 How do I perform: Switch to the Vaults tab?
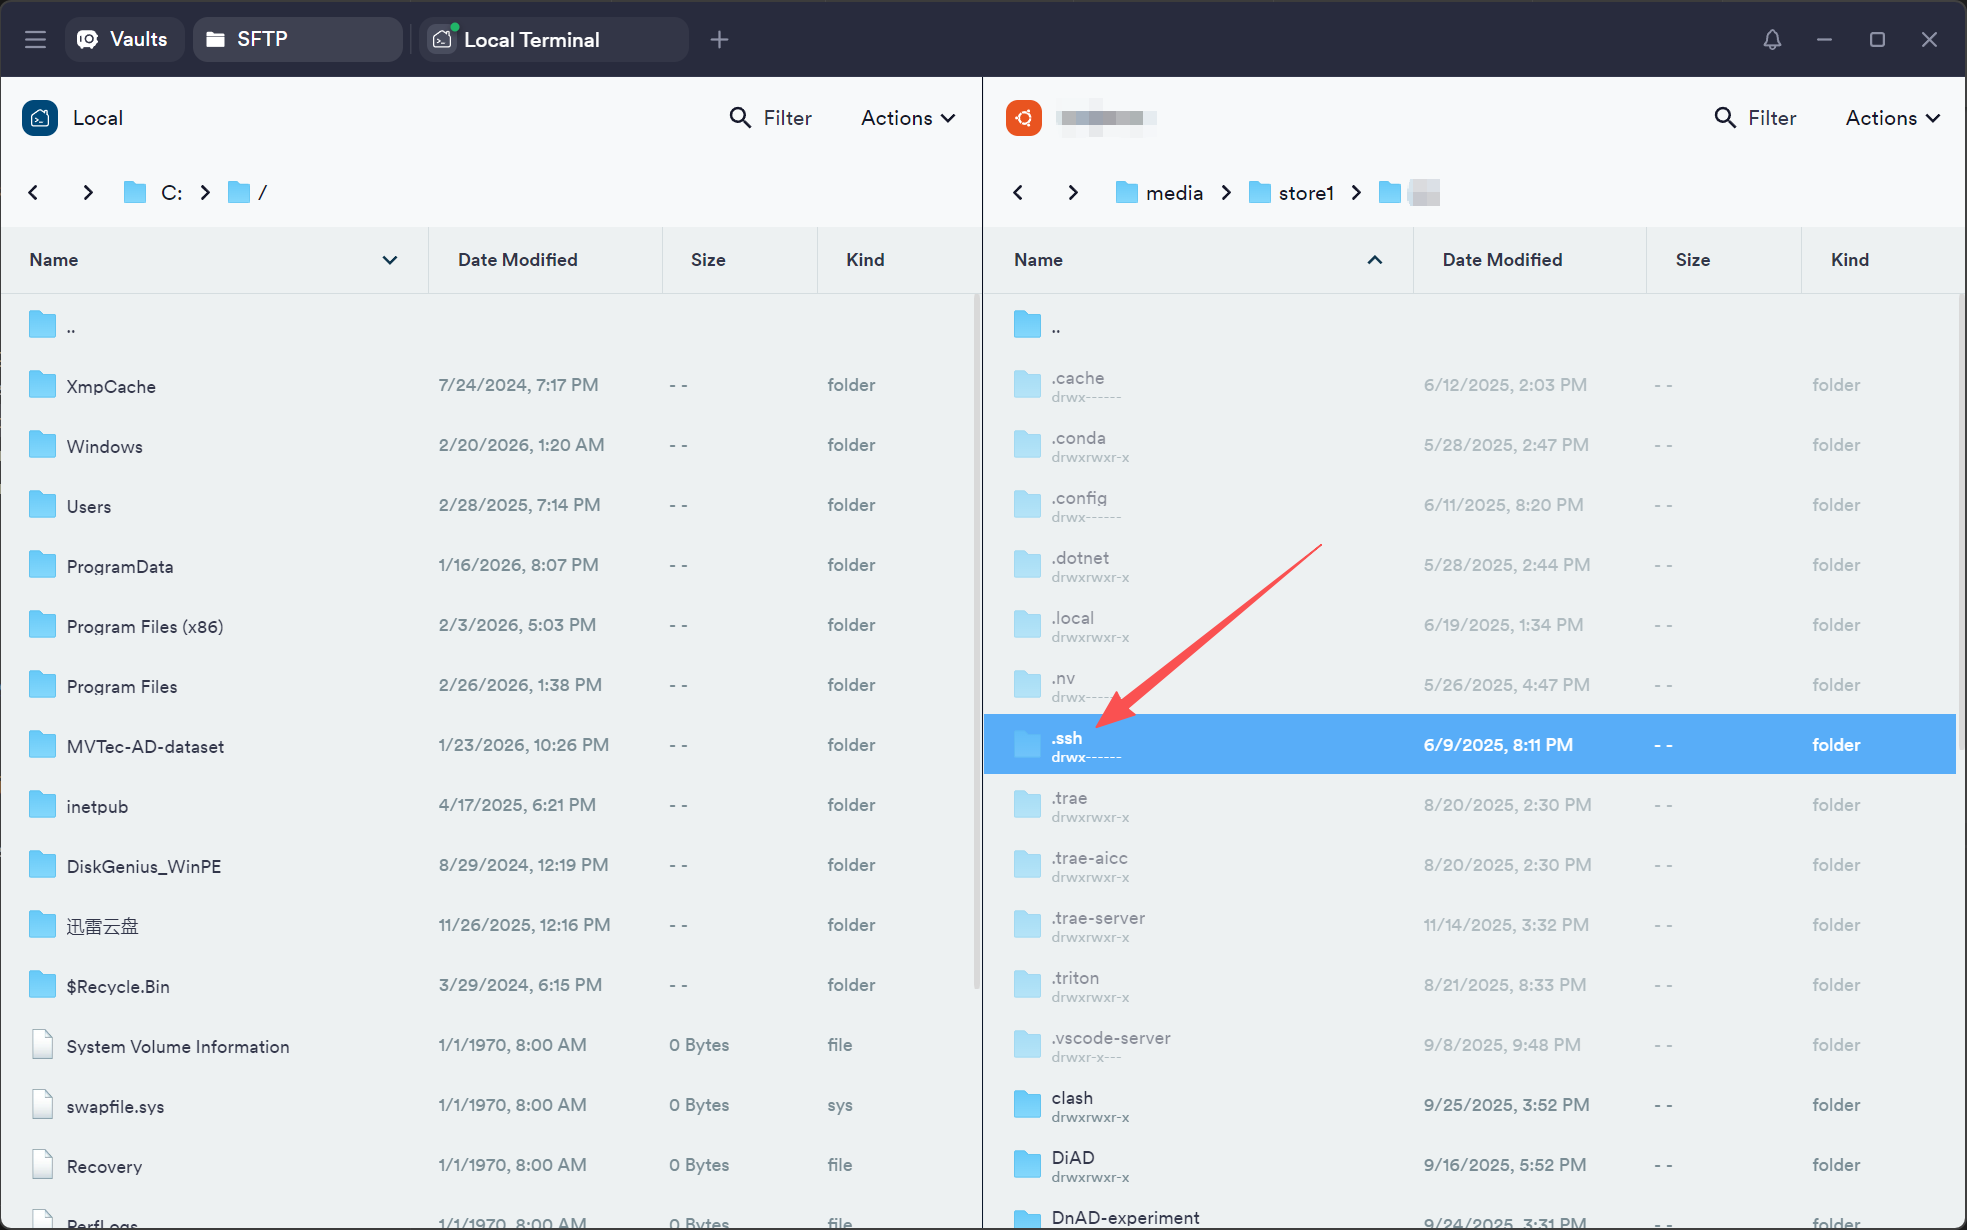pos(123,39)
